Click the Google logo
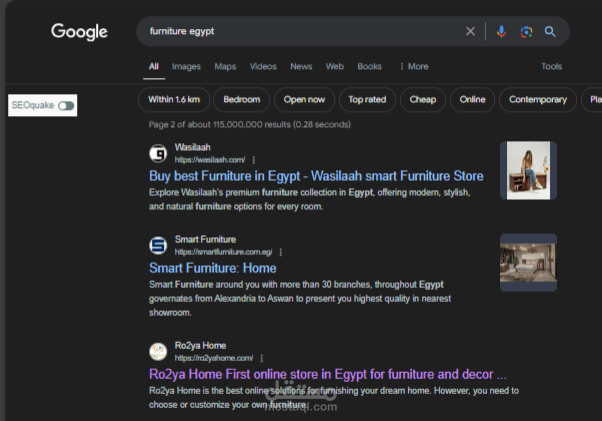 pyautogui.click(x=80, y=32)
